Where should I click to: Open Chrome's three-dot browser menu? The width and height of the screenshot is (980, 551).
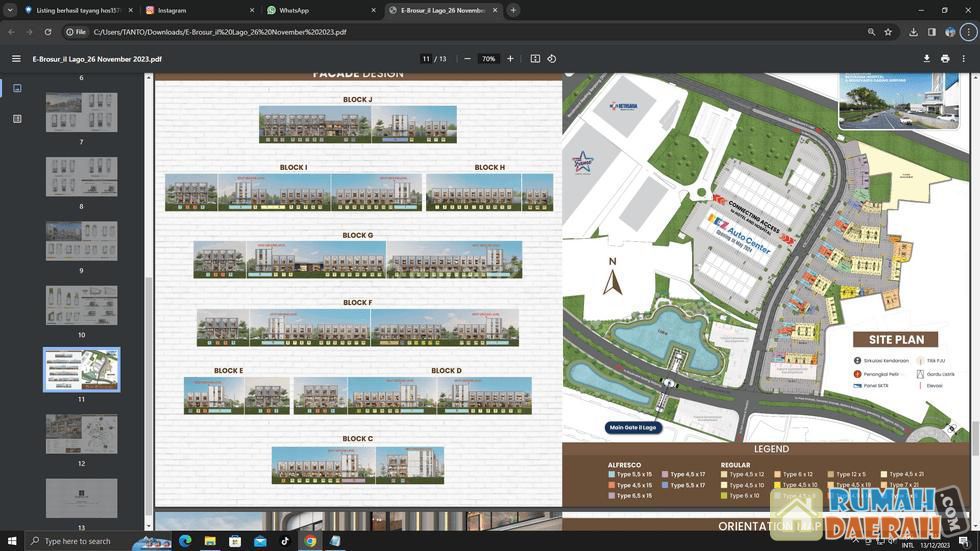point(967,32)
